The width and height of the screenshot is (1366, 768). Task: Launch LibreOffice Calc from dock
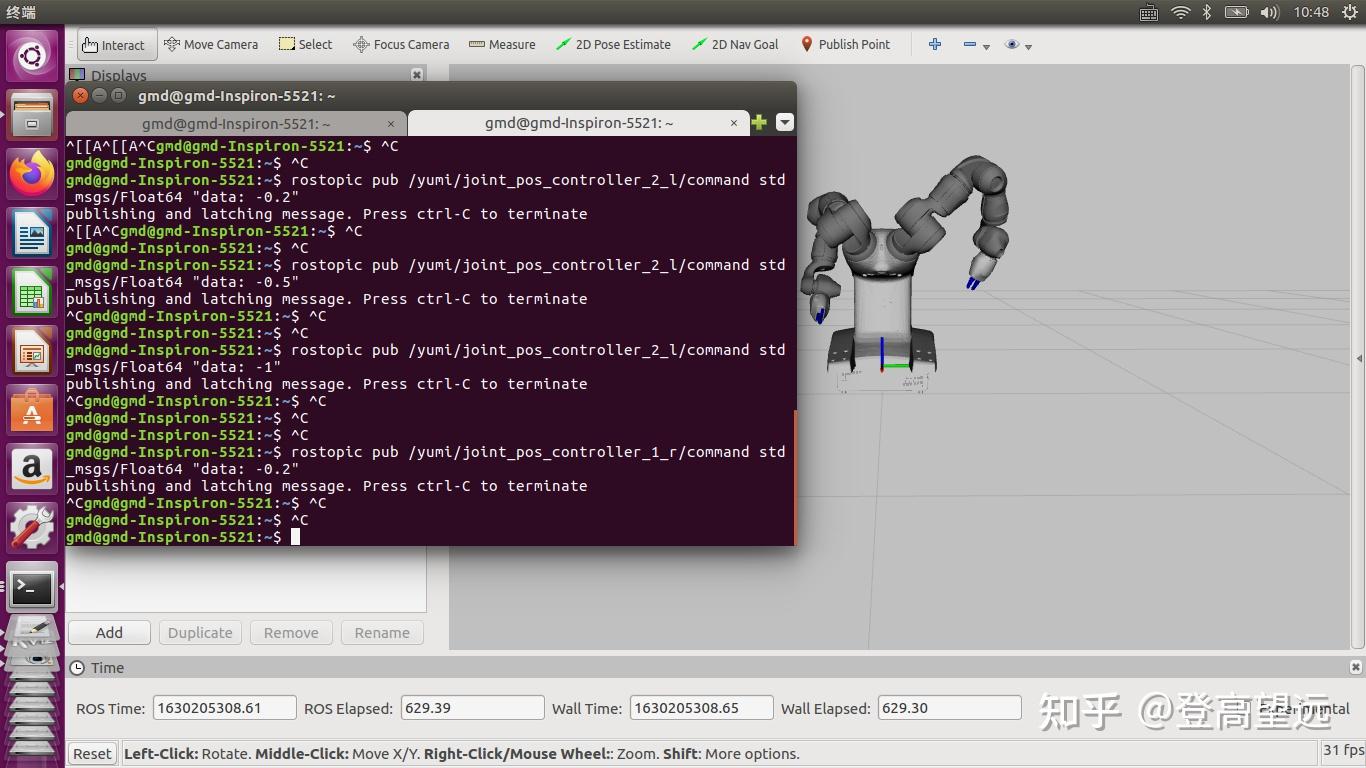pos(32,292)
